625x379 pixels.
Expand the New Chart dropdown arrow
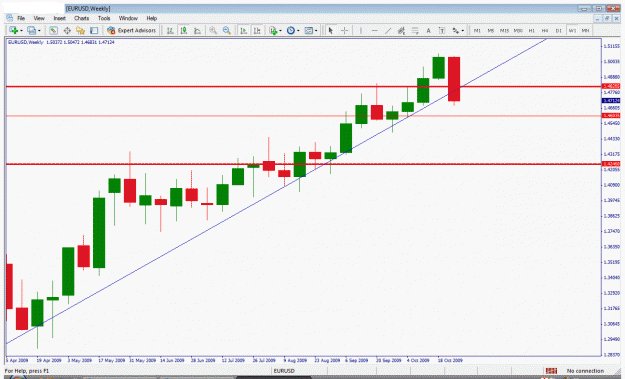click(21, 31)
